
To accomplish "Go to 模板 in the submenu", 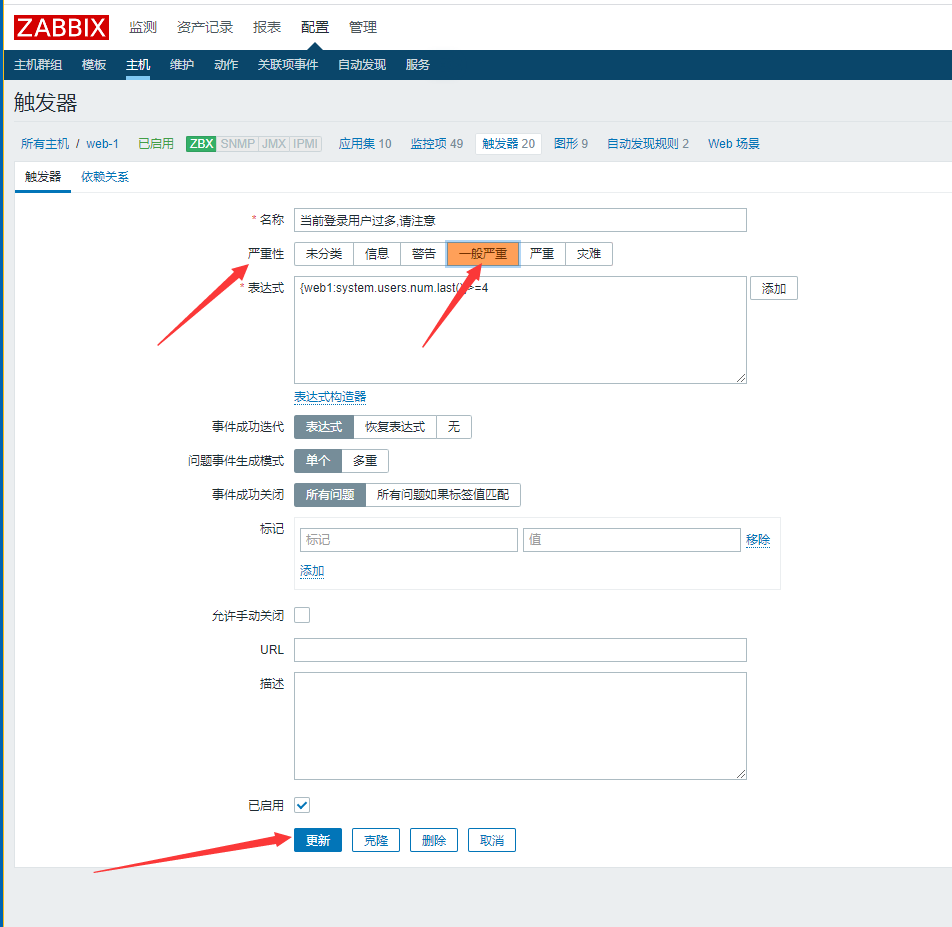I will point(94,65).
